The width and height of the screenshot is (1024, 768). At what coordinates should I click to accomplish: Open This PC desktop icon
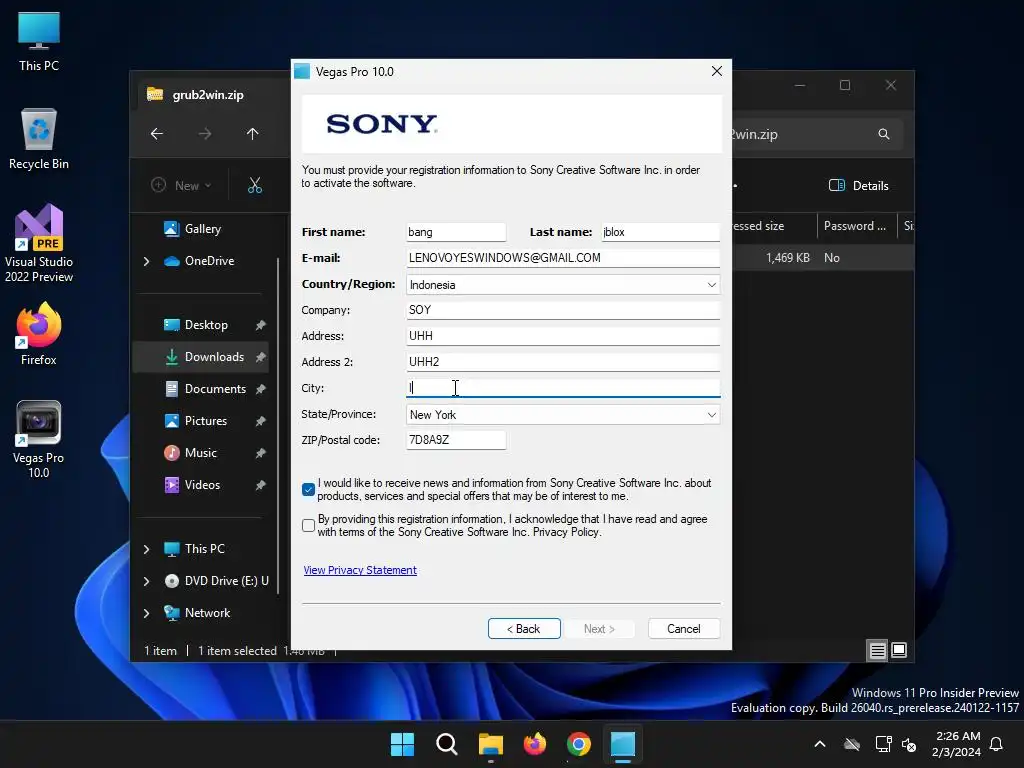click(x=39, y=42)
